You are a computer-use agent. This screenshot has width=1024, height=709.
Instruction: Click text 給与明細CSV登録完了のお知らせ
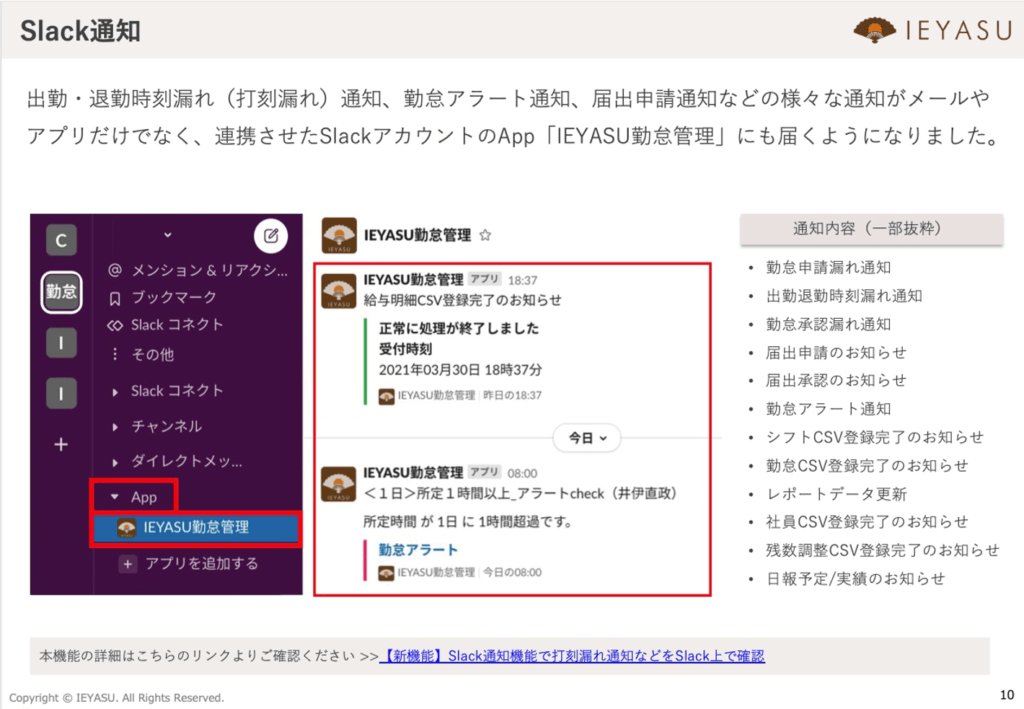(462, 300)
